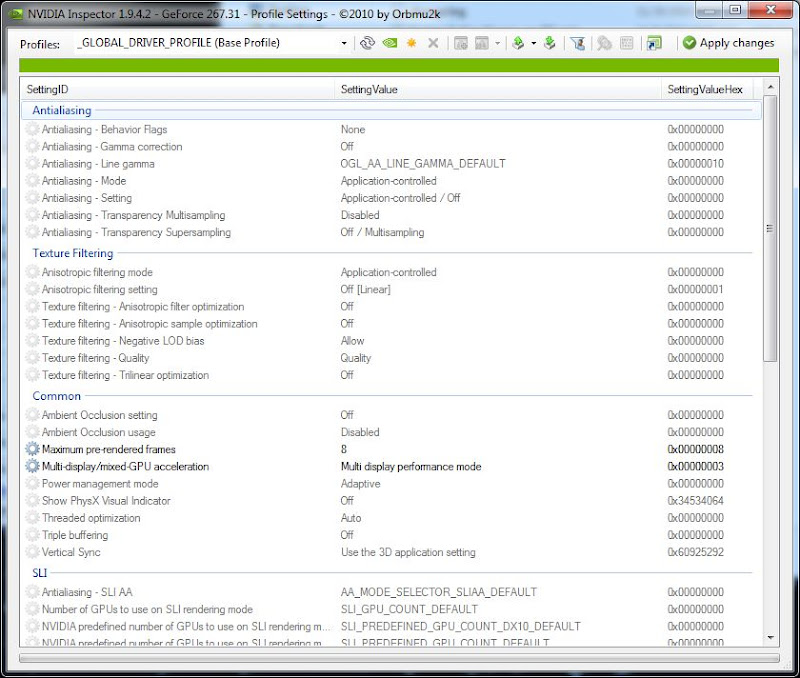Image resolution: width=800 pixels, height=678 pixels.
Task: Open the Profiles dropdown list
Action: (x=344, y=43)
